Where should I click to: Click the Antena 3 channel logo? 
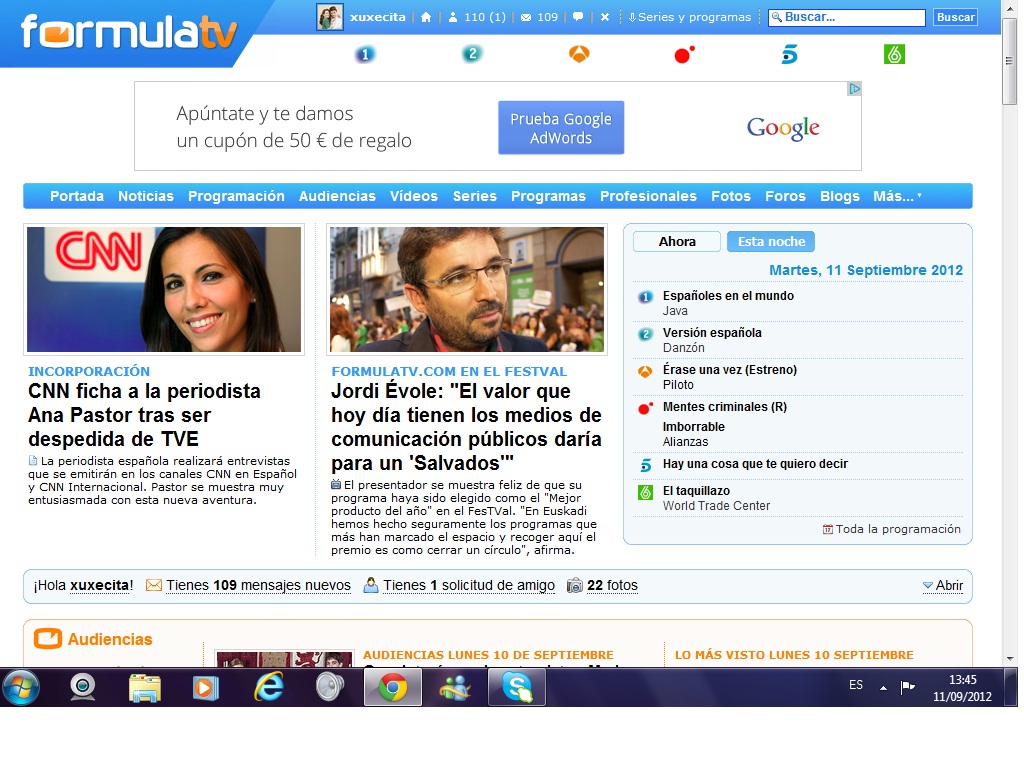(579, 54)
